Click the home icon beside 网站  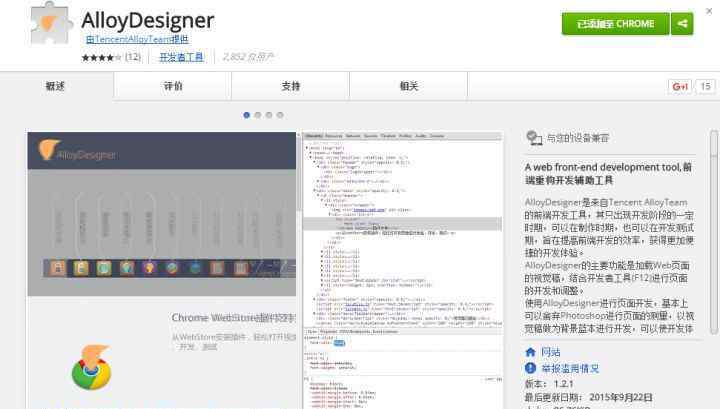(x=530, y=352)
